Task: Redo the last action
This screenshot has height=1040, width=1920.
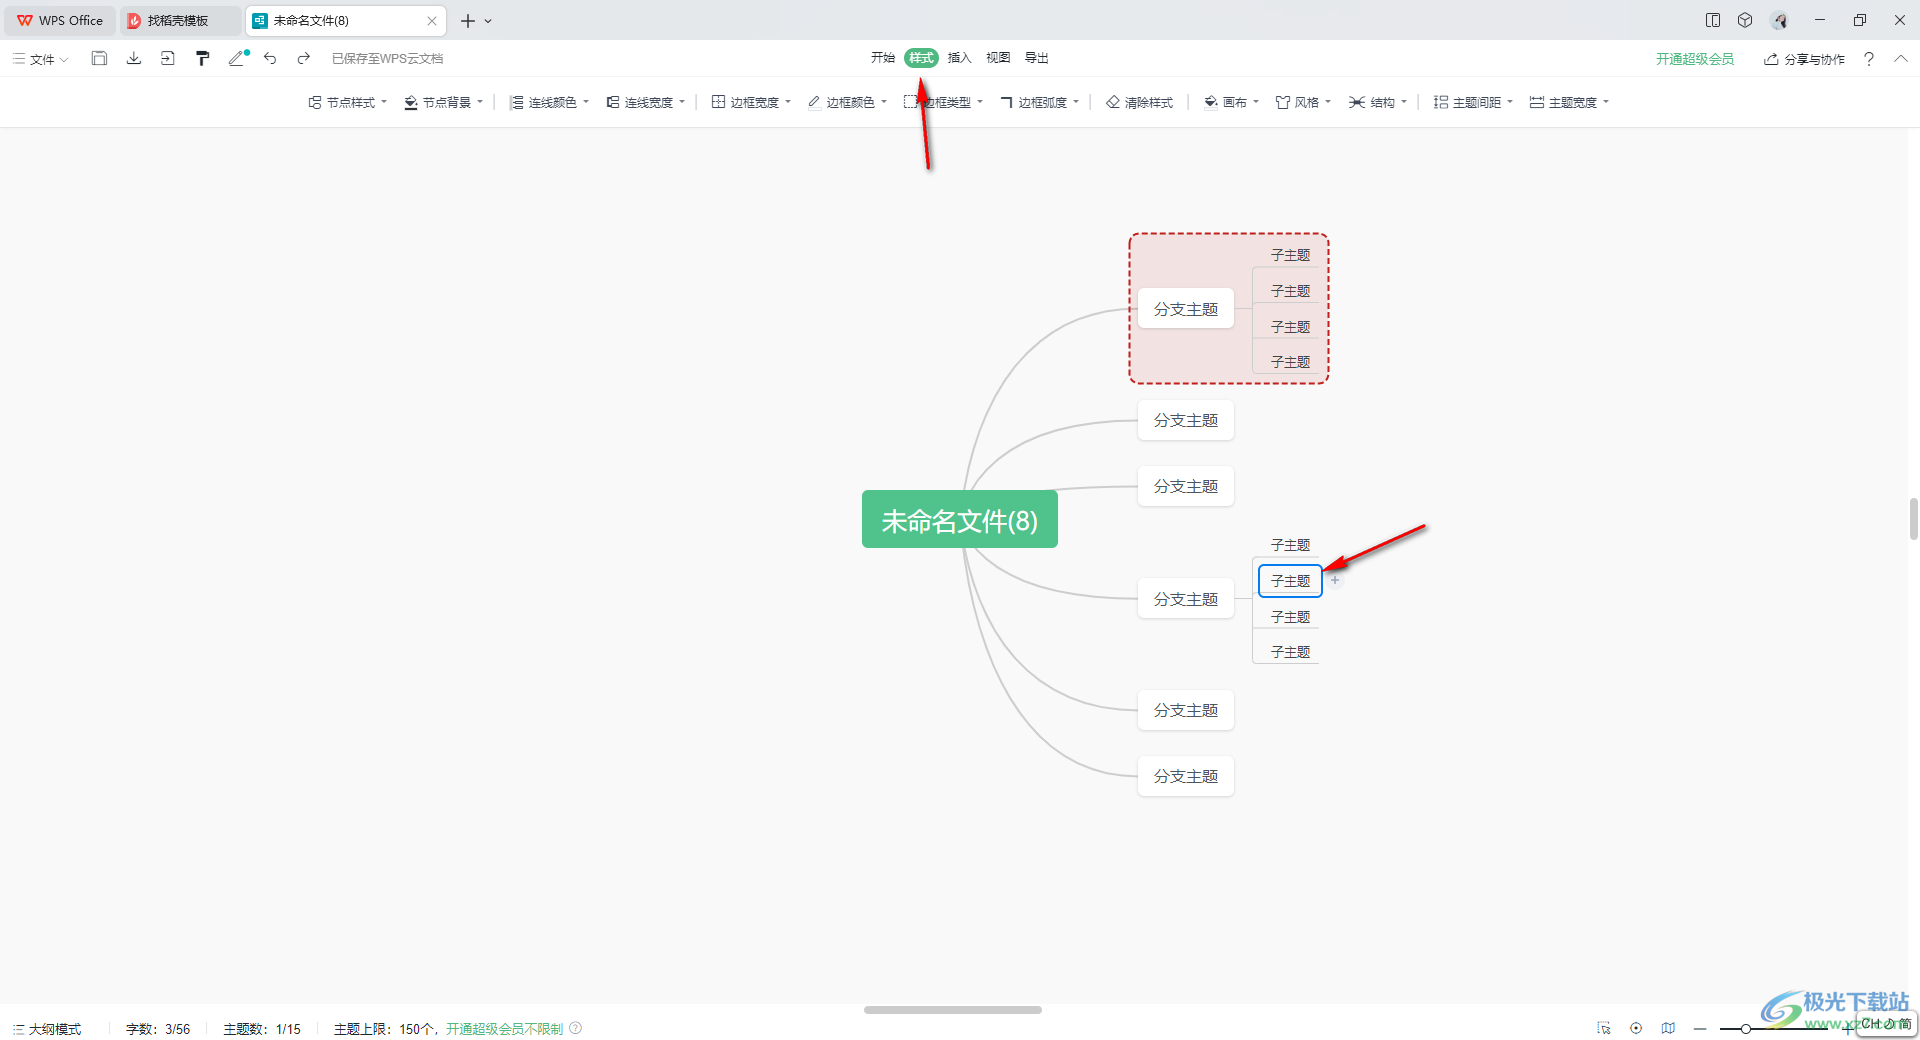Action: pos(303,58)
